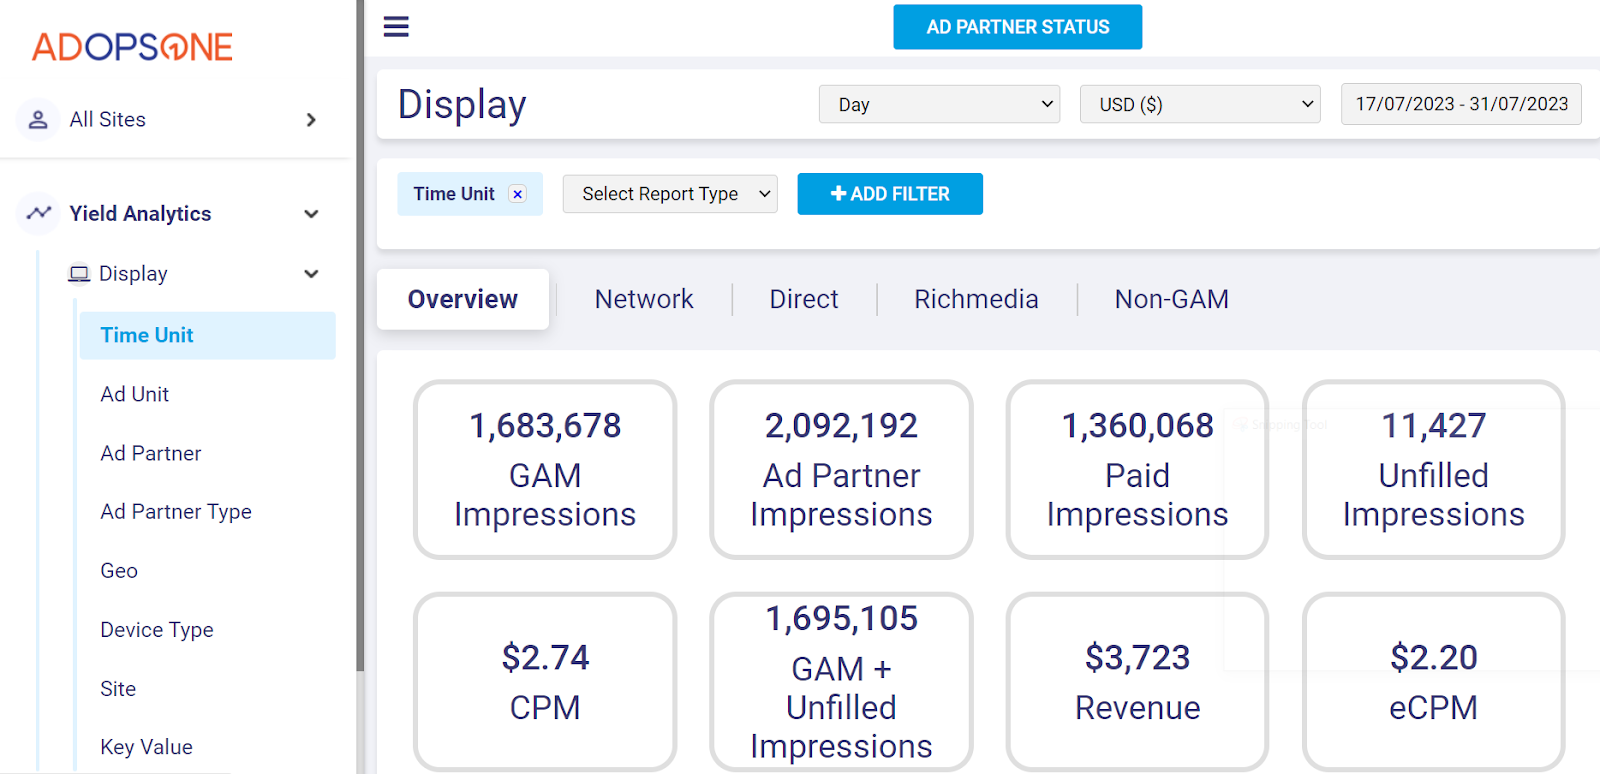Open the USD currency dropdown
This screenshot has width=1600, height=774.
tap(1199, 104)
